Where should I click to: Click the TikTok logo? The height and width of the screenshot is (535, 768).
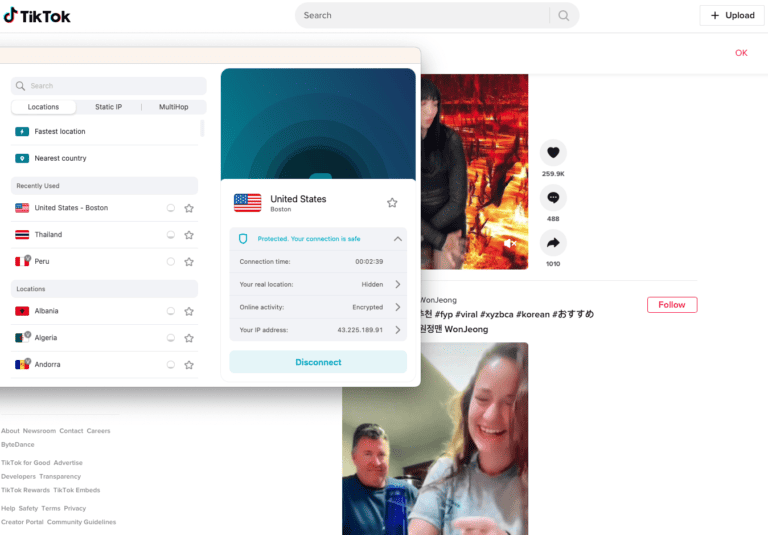(37, 16)
